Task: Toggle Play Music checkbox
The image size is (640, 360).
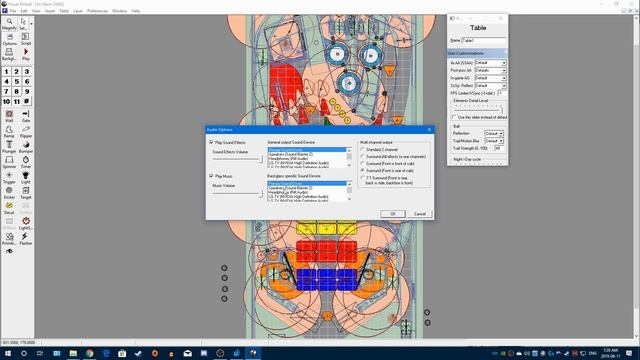Action: pos(211,176)
